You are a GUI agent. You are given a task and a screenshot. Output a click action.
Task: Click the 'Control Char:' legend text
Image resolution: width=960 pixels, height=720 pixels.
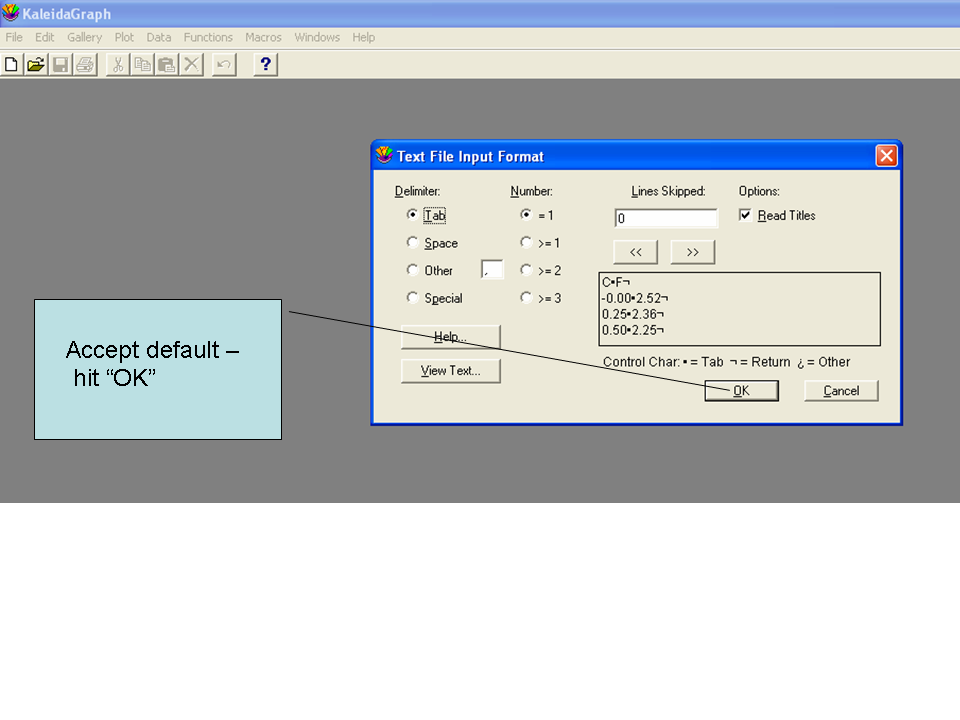(x=642, y=362)
